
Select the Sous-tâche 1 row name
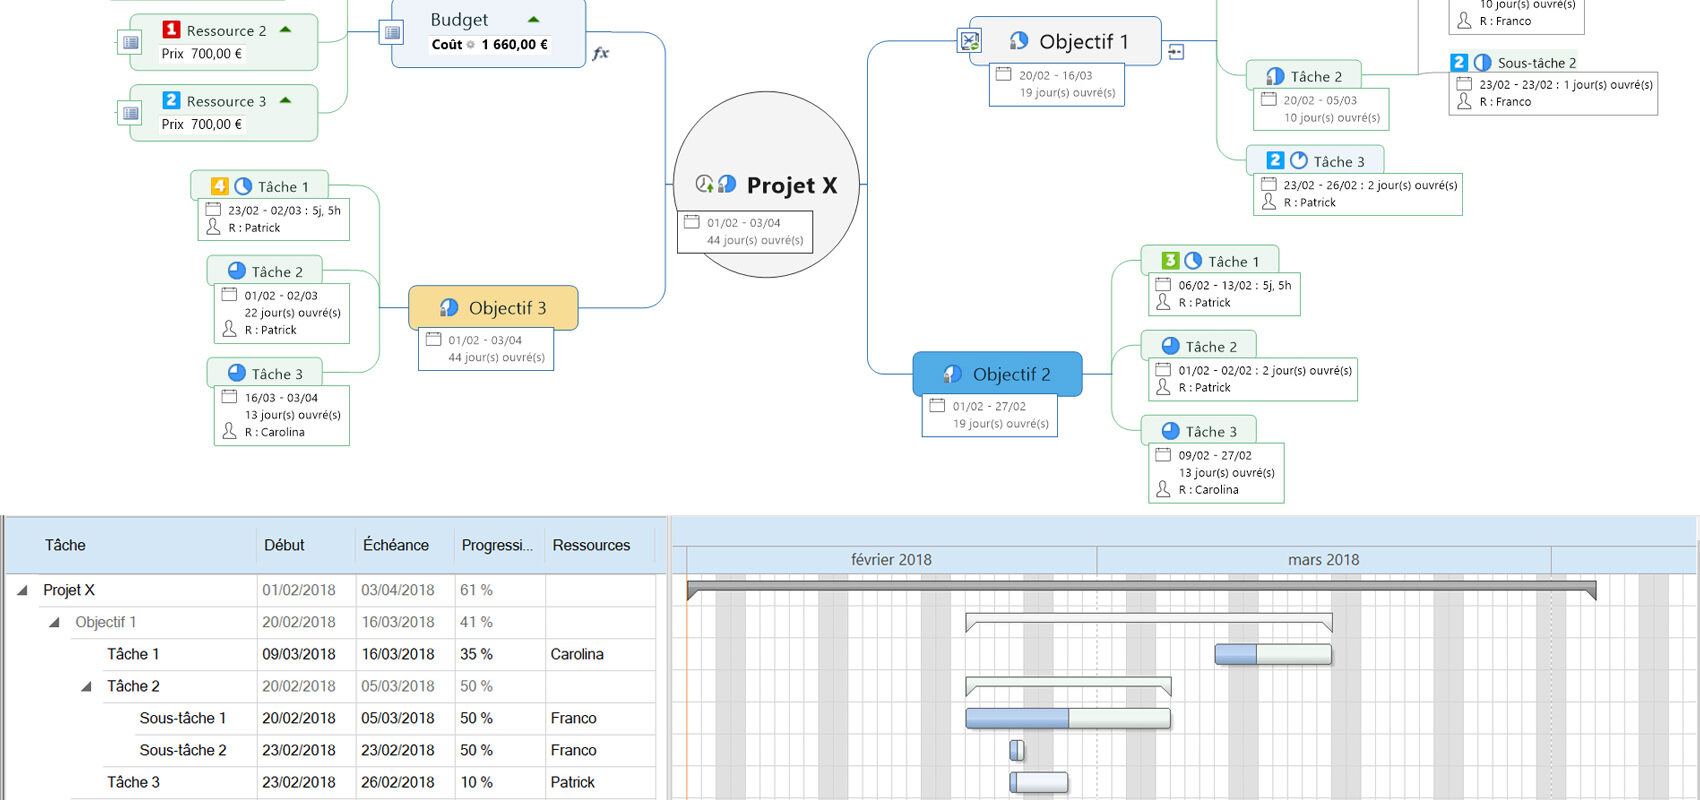coord(183,718)
